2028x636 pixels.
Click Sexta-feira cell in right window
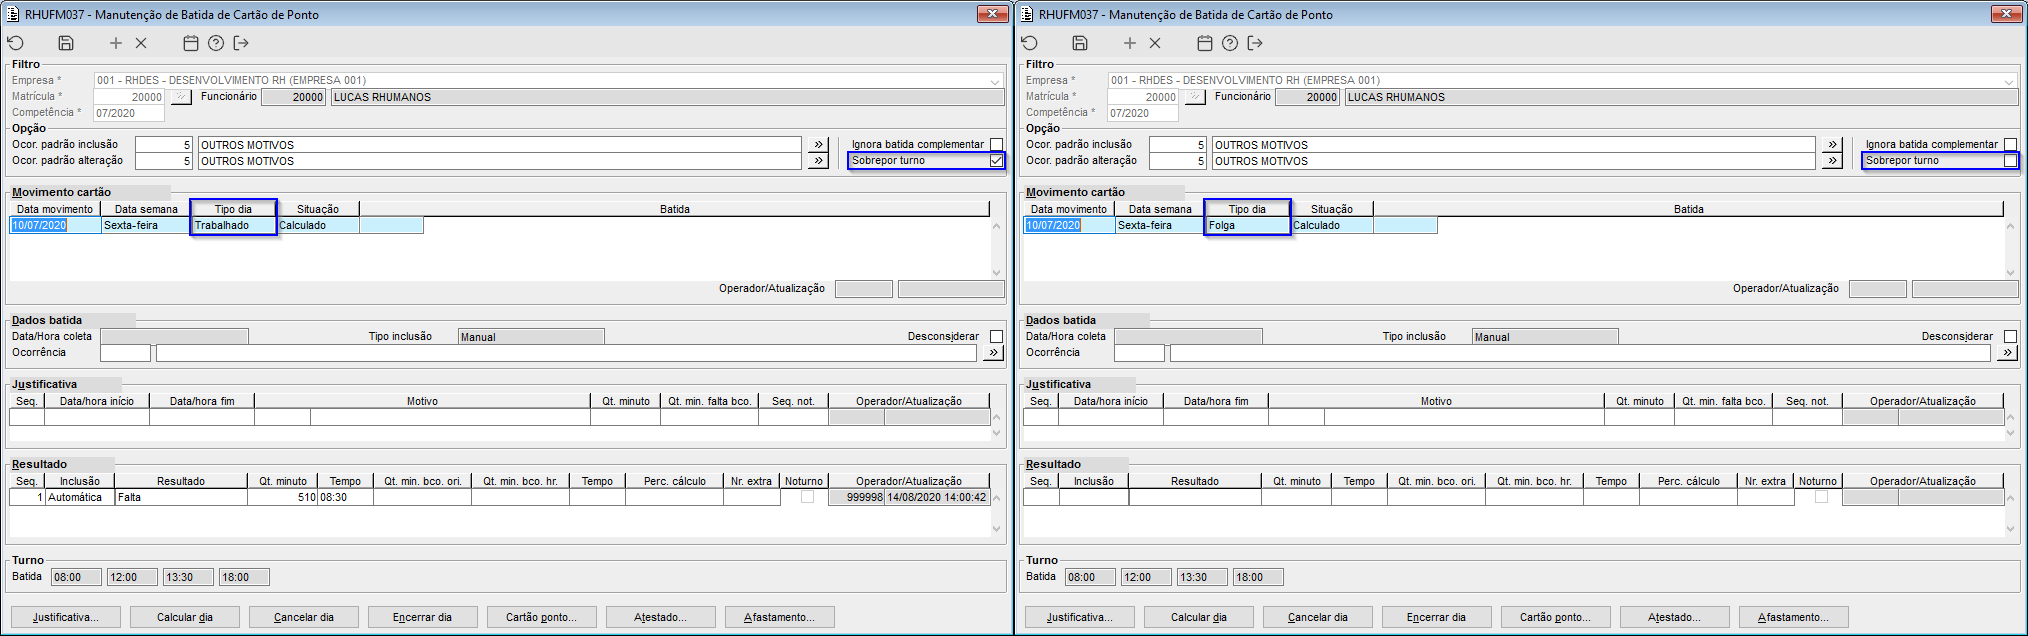(x=1159, y=225)
